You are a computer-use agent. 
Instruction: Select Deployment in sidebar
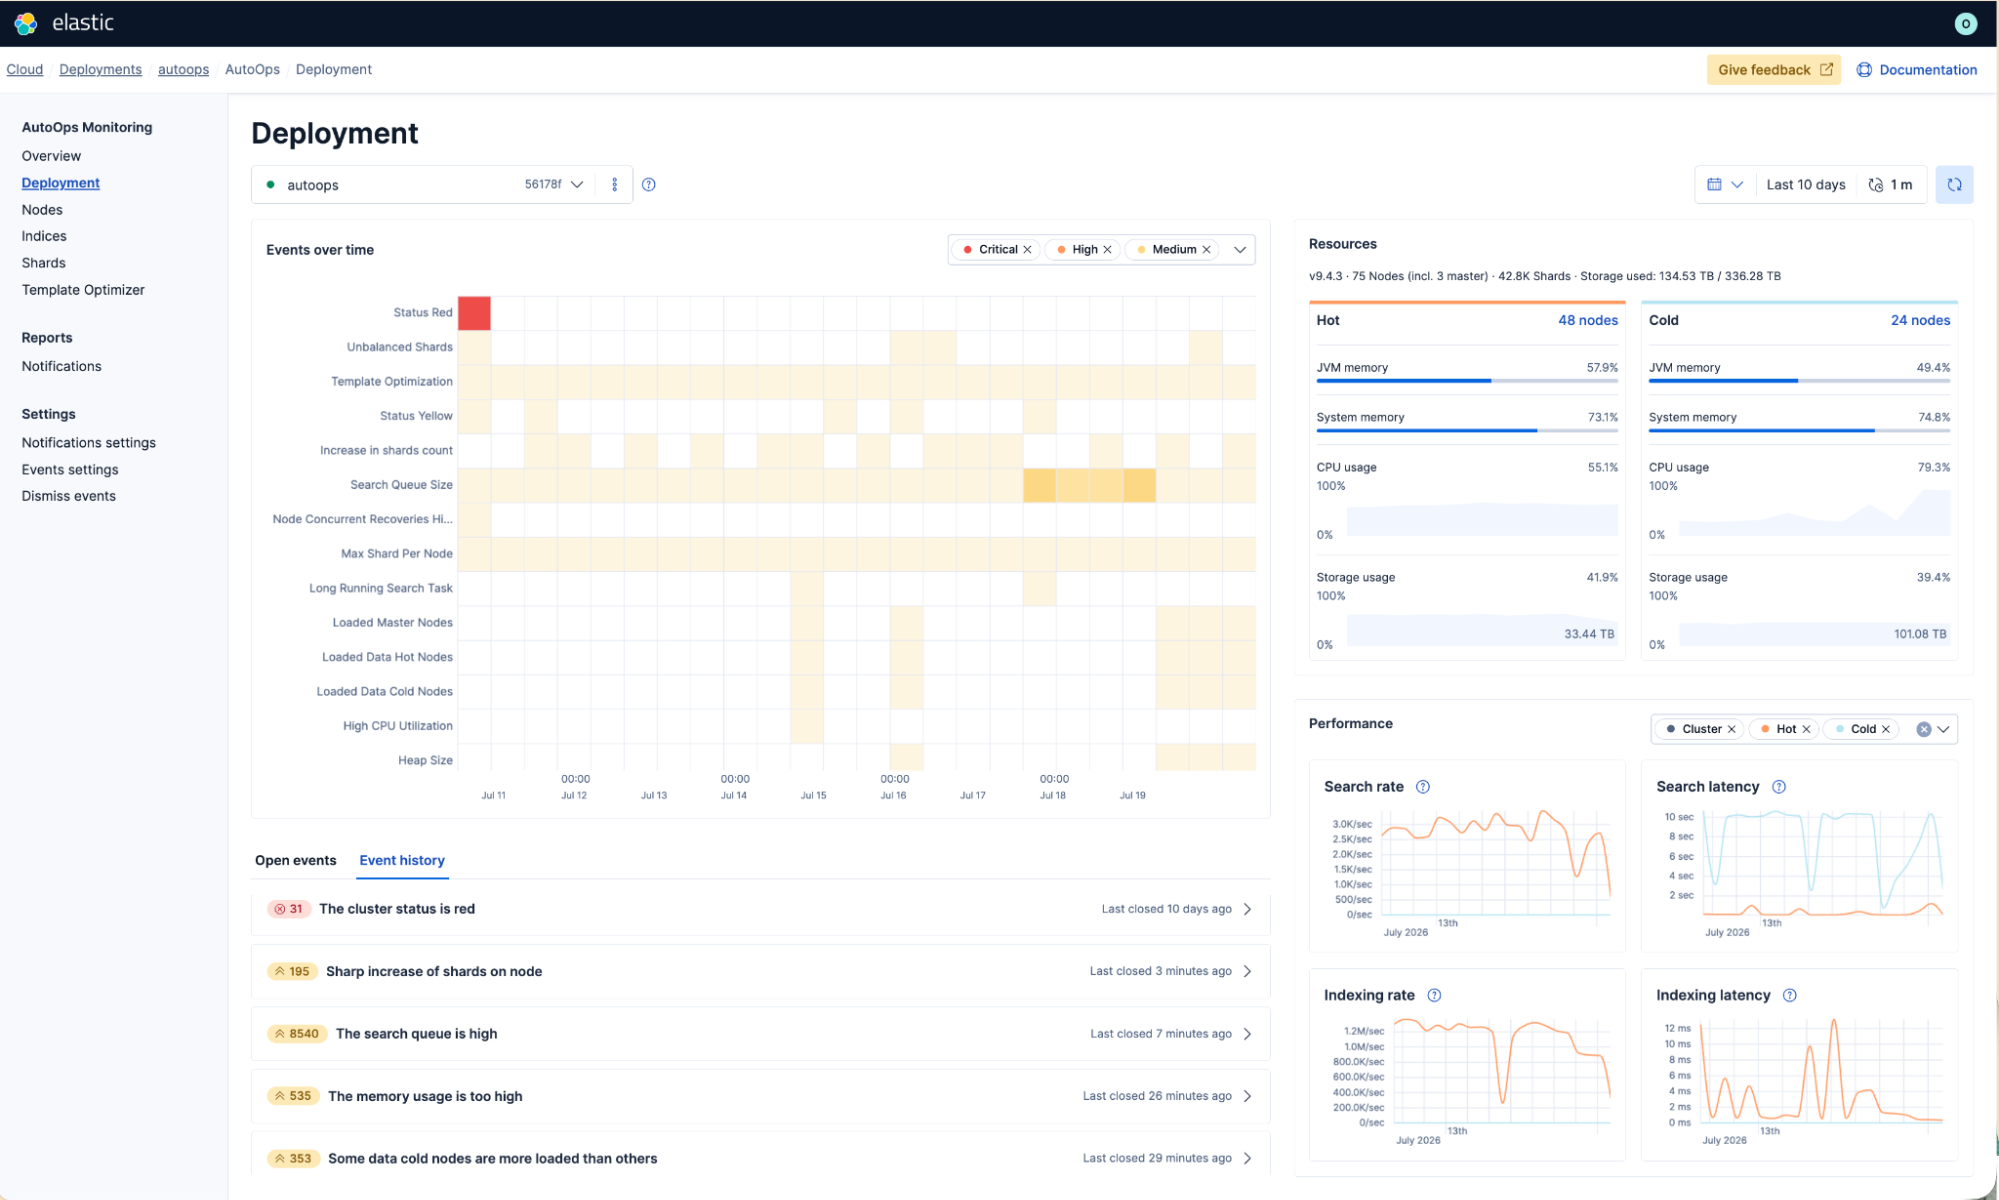pos(60,183)
